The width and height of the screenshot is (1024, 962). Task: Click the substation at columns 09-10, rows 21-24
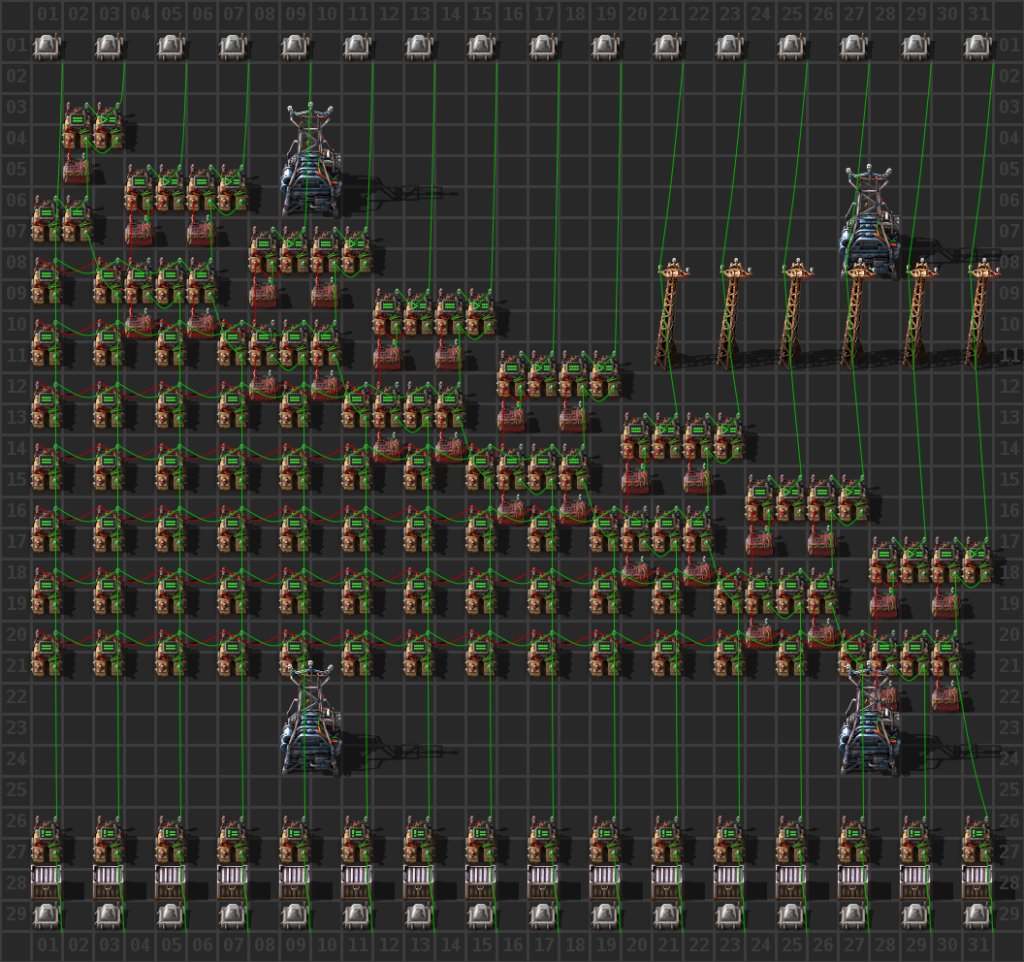(x=311, y=718)
